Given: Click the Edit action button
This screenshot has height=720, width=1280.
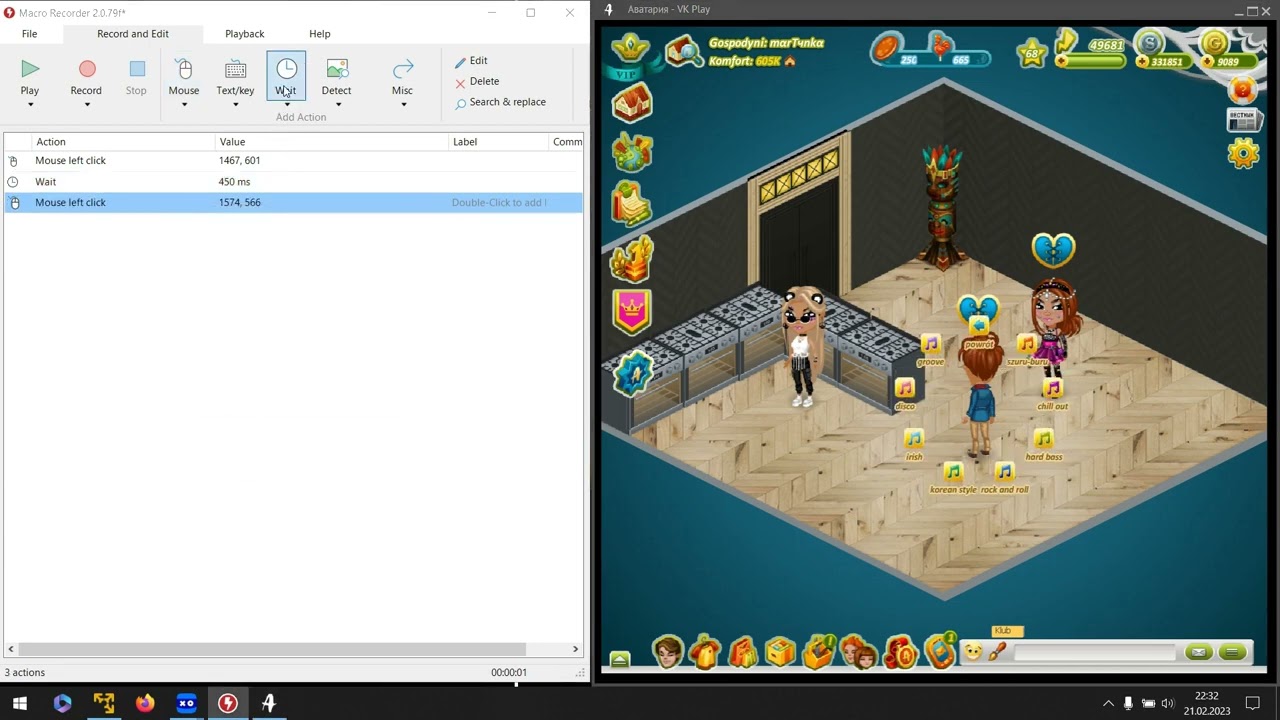Looking at the screenshot, I should pyautogui.click(x=471, y=61).
